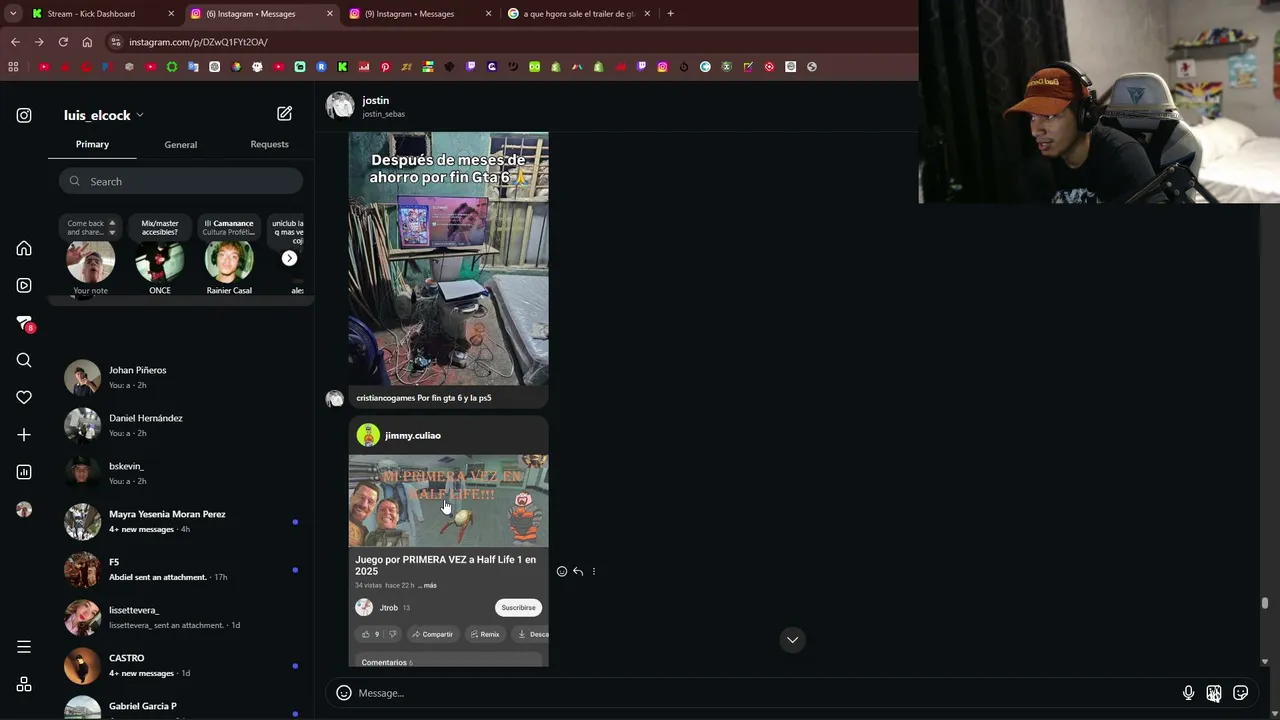The height and width of the screenshot is (720, 1280).
Task: Open the Half Life video thumbnail
Action: click(x=448, y=501)
